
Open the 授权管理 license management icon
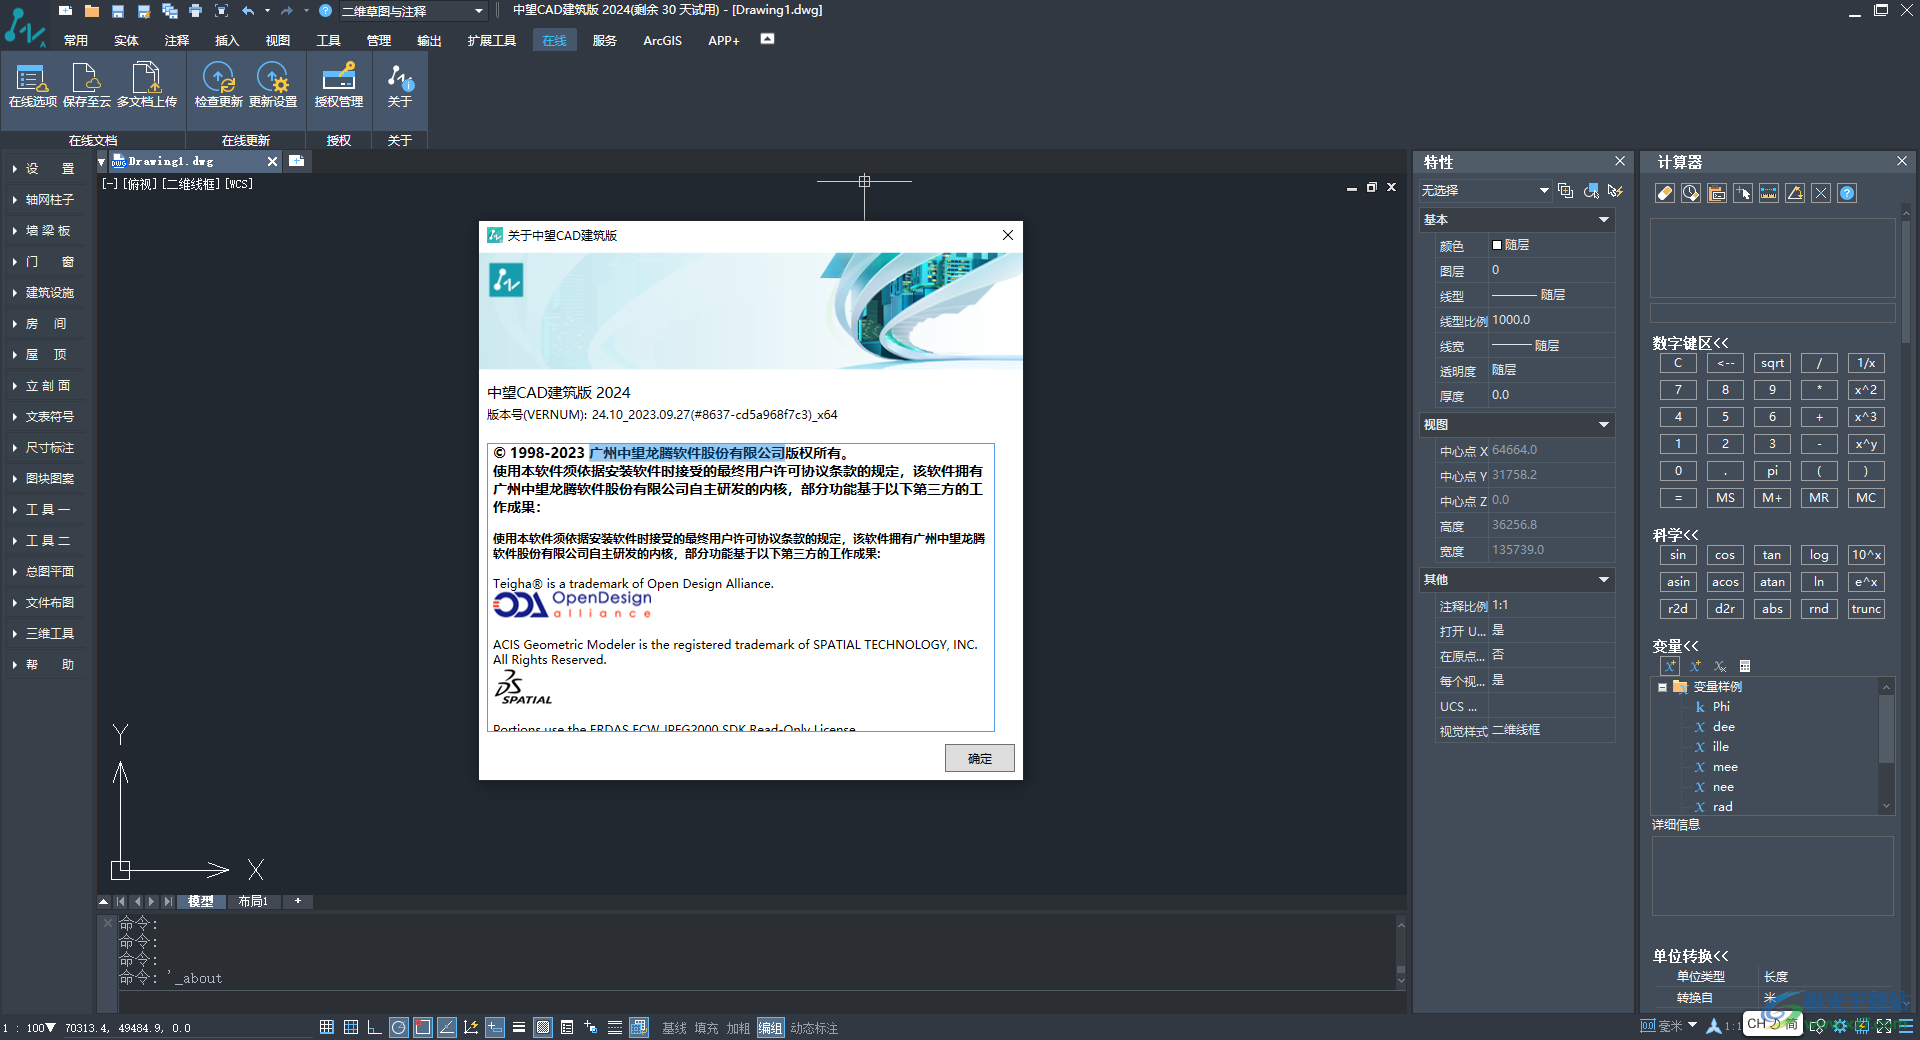pyautogui.click(x=338, y=85)
